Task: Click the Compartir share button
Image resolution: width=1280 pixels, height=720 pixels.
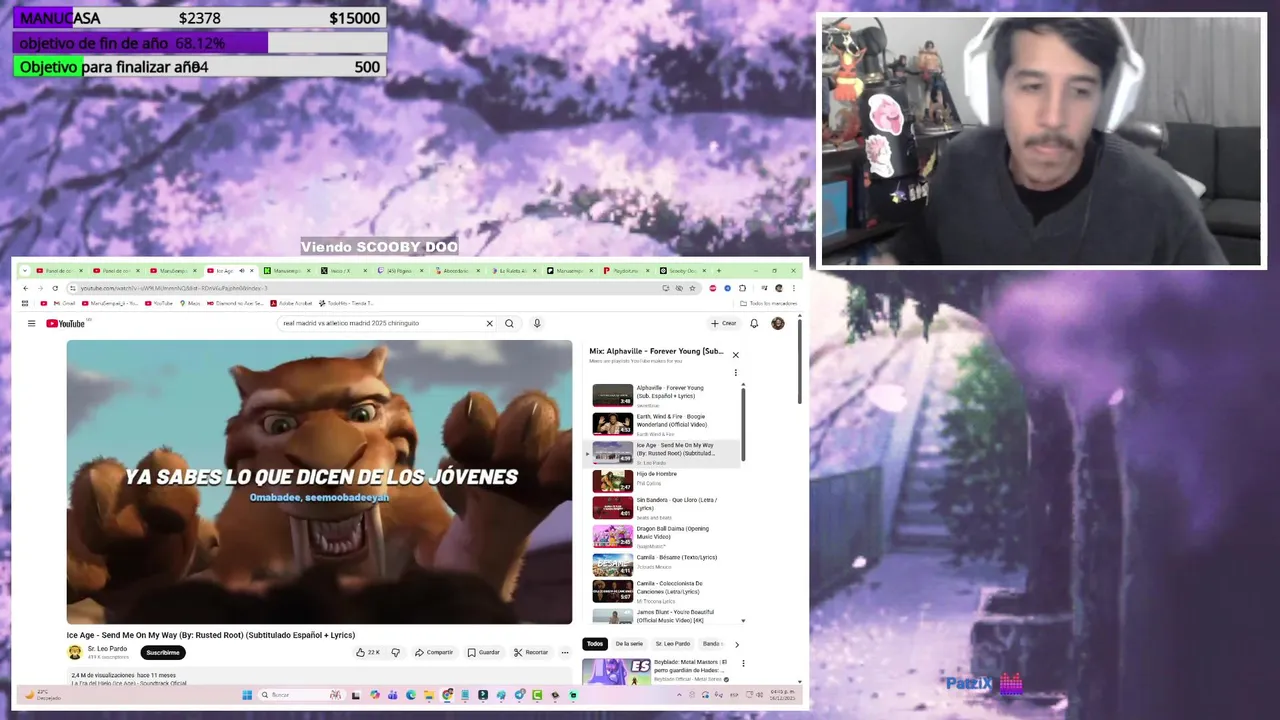Action: [x=434, y=652]
